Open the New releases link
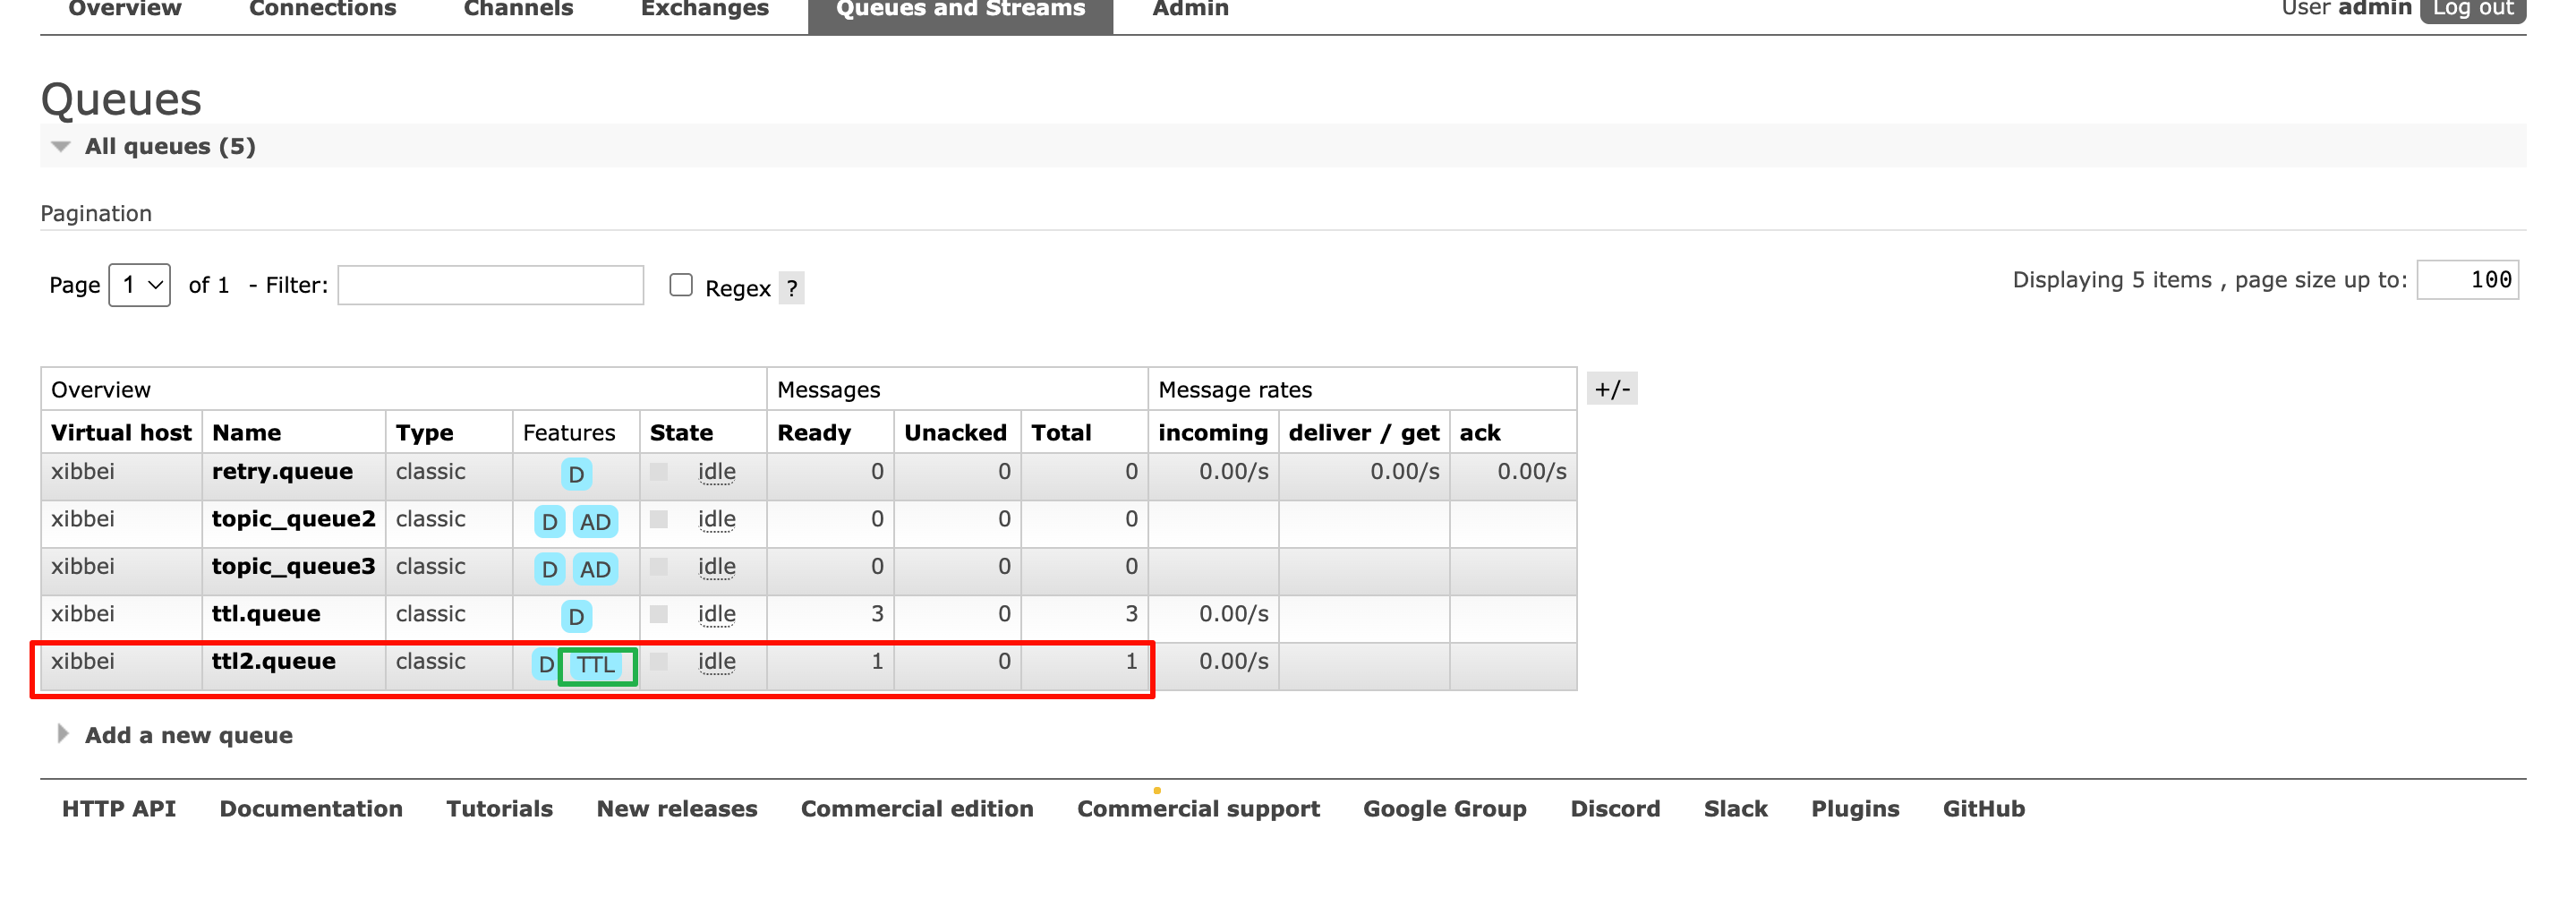The width and height of the screenshot is (2576, 915). [x=677, y=809]
